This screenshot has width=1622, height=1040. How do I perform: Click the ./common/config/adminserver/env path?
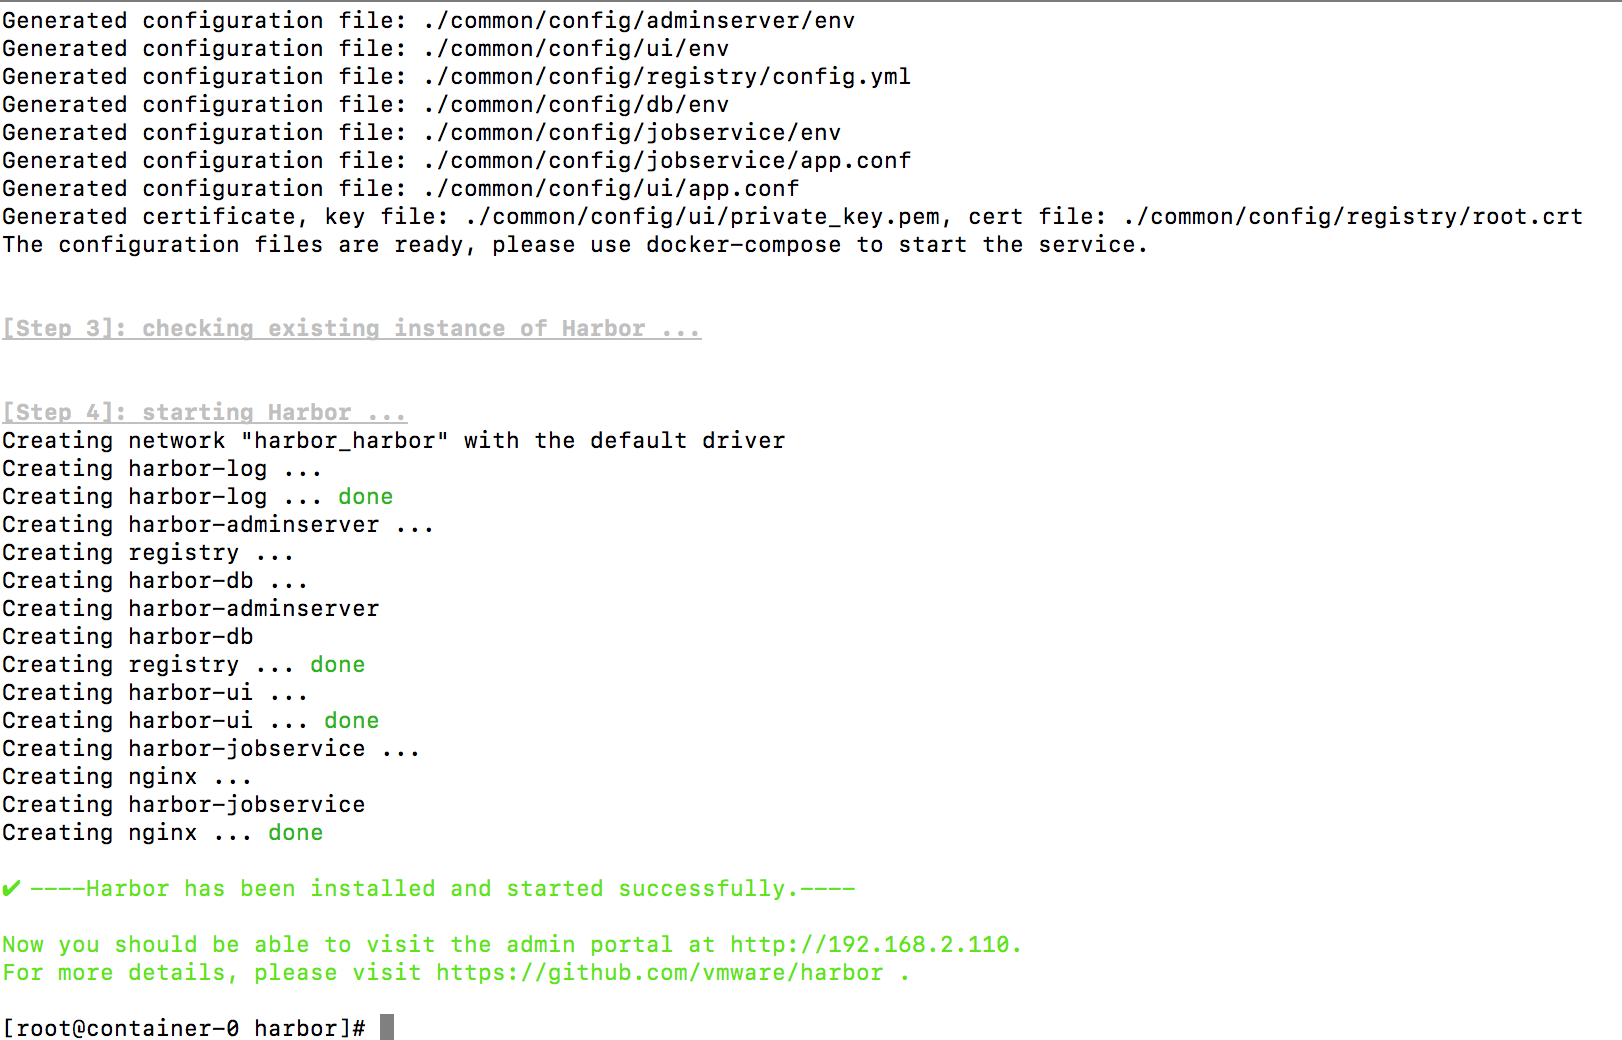(638, 20)
